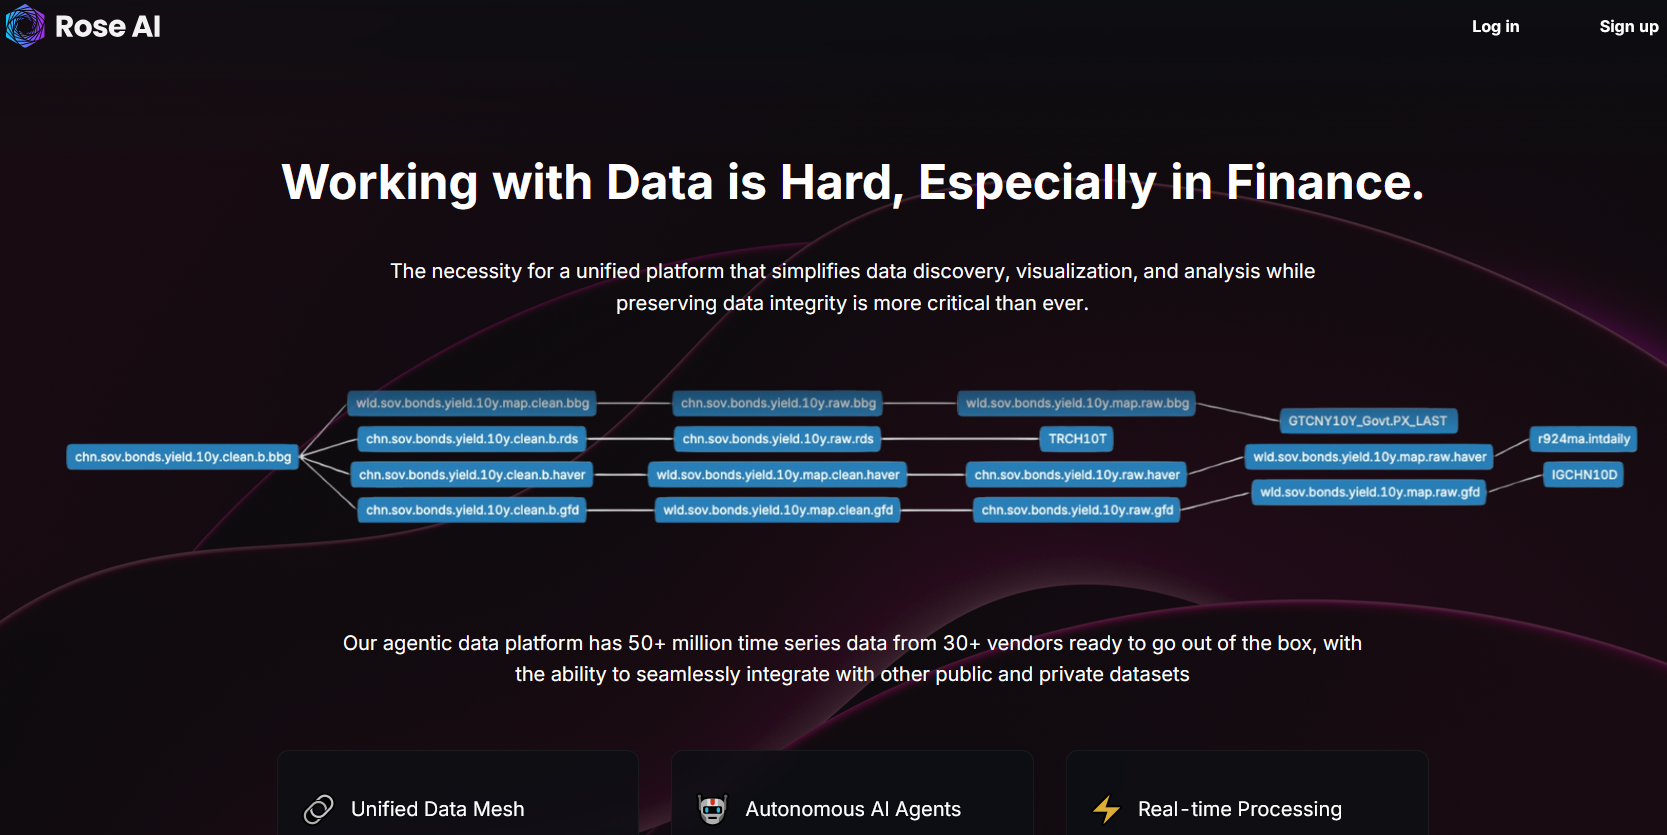The image size is (1667, 835).
Task: Click the chn.sov.bonds.yield.10y.clean.b.gfd node
Action: click(x=472, y=510)
